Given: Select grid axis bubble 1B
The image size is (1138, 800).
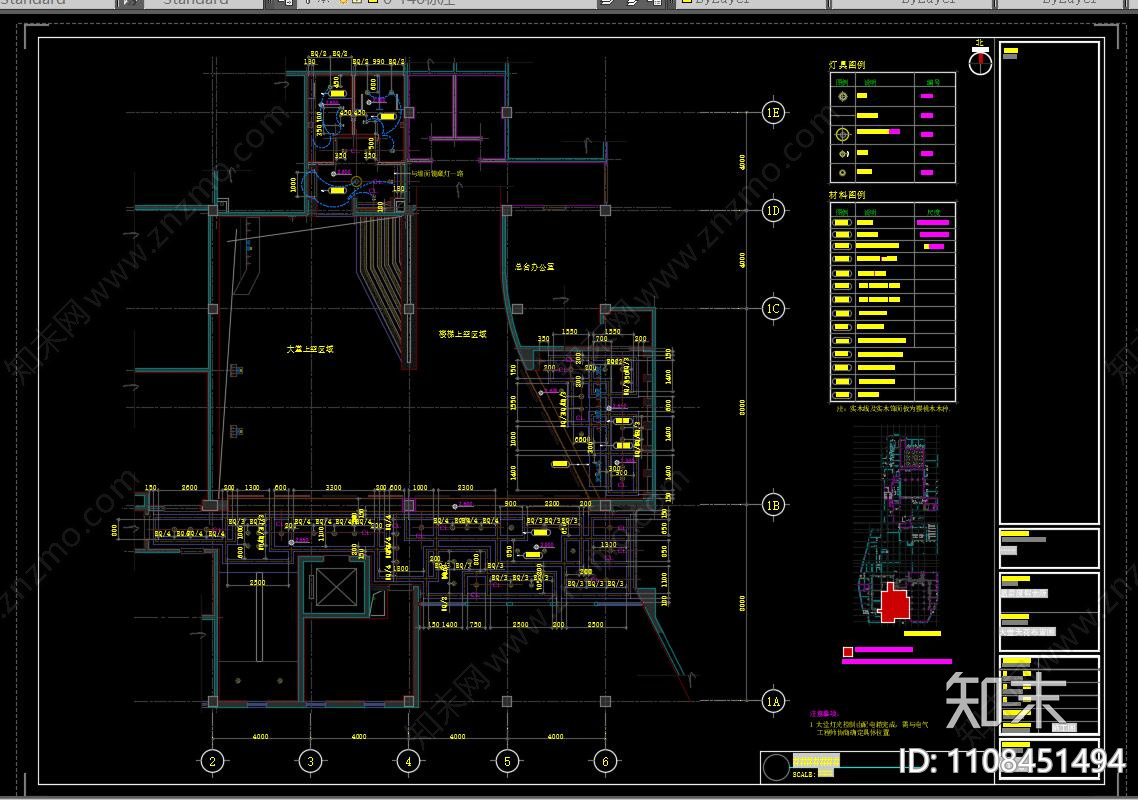Looking at the screenshot, I should (773, 505).
